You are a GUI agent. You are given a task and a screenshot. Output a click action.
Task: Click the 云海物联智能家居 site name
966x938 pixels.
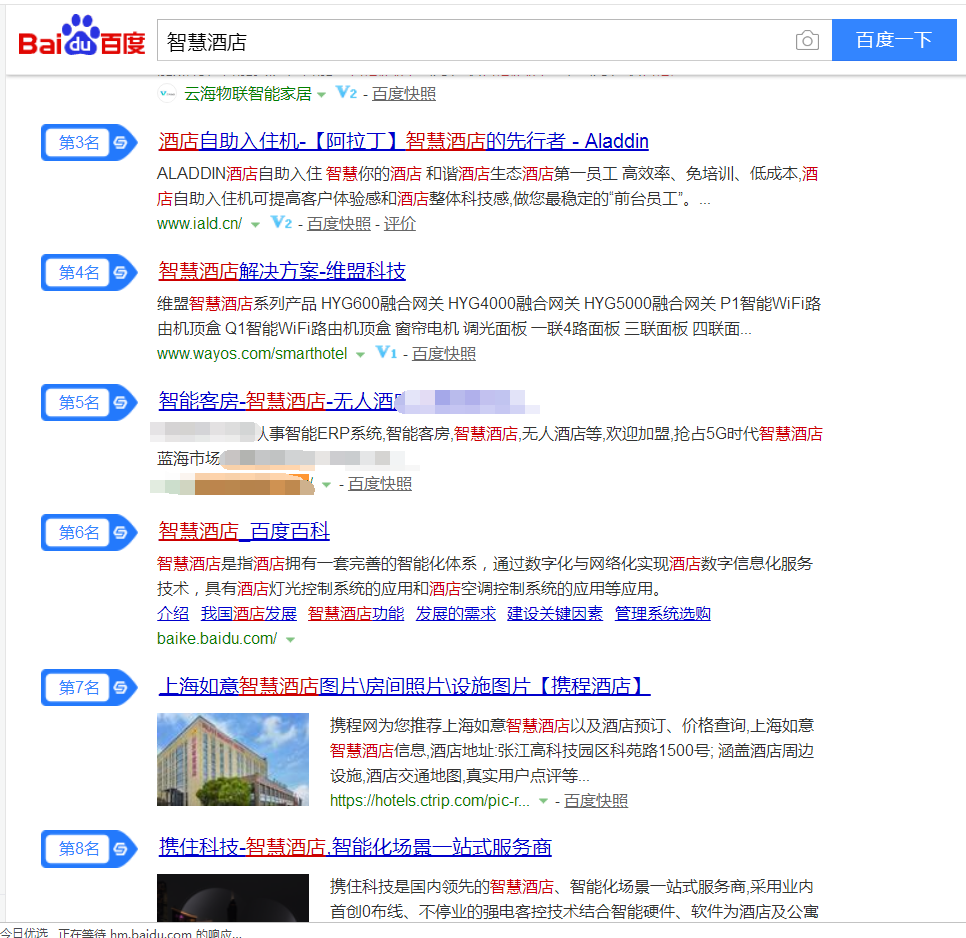point(248,94)
